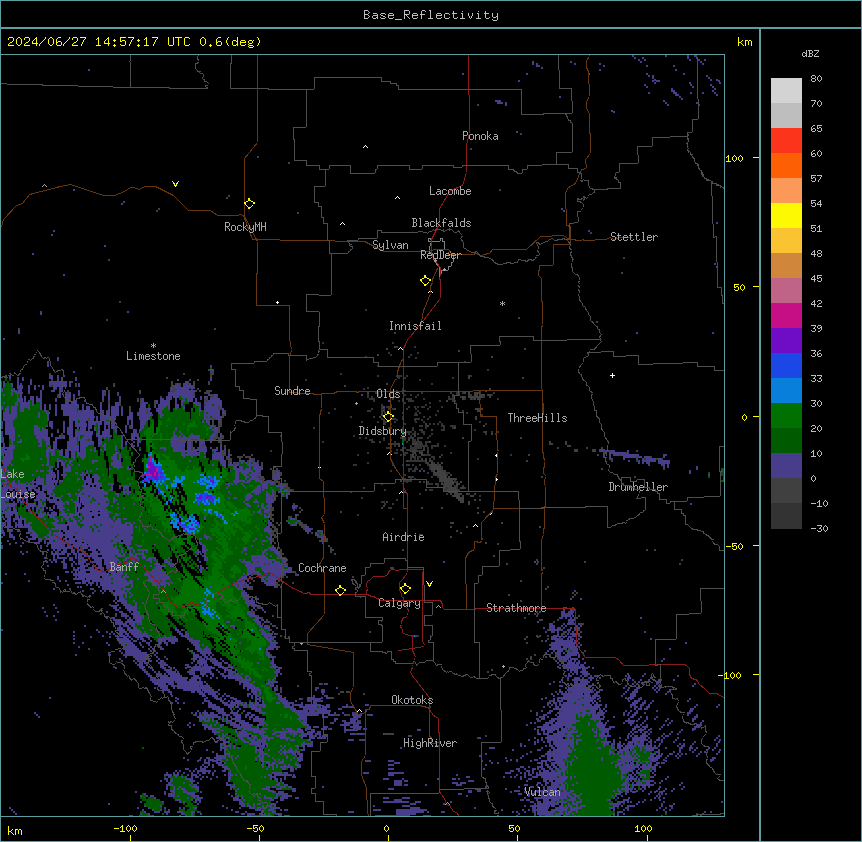The height and width of the screenshot is (842, 862).
Task: Pick the red 60 dBZ legend color
Action: pos(786,140)
